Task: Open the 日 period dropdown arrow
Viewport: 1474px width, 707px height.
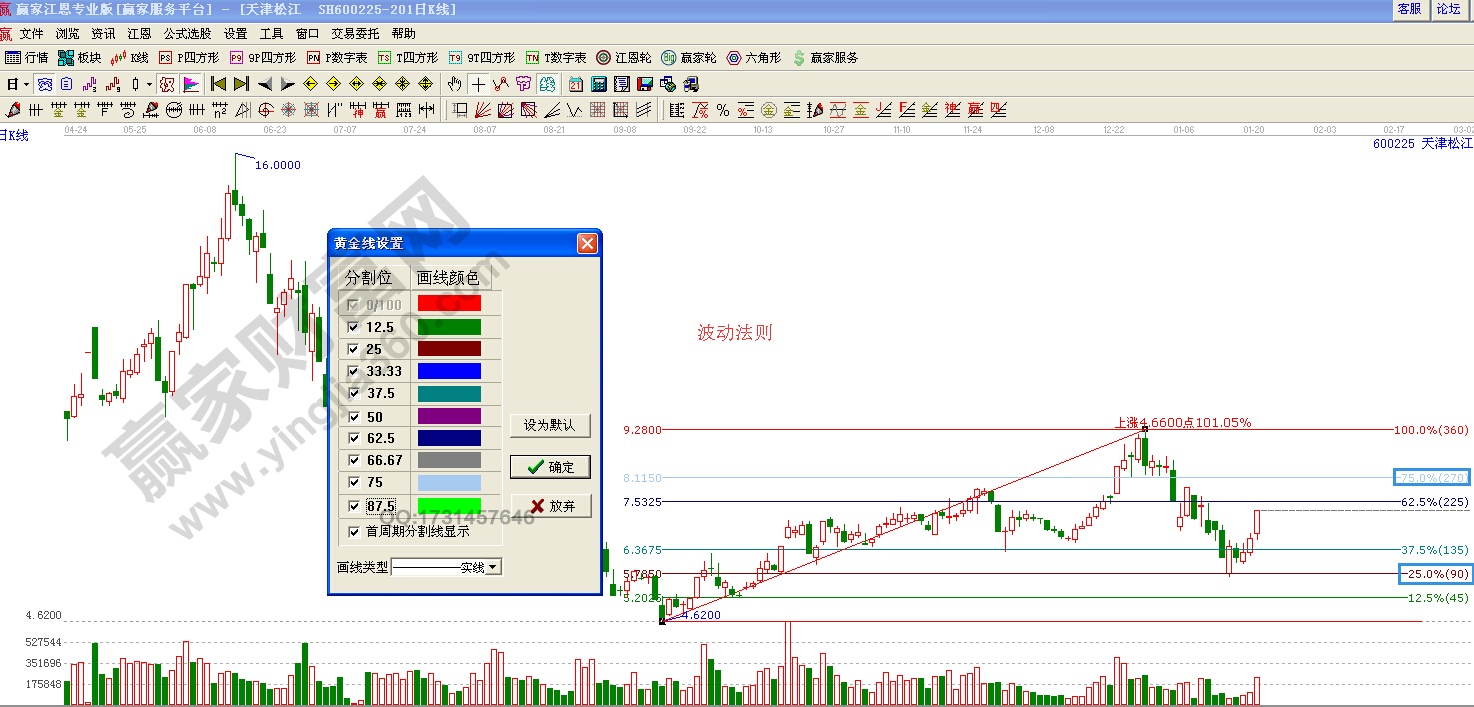Action: tap(26, 84)
